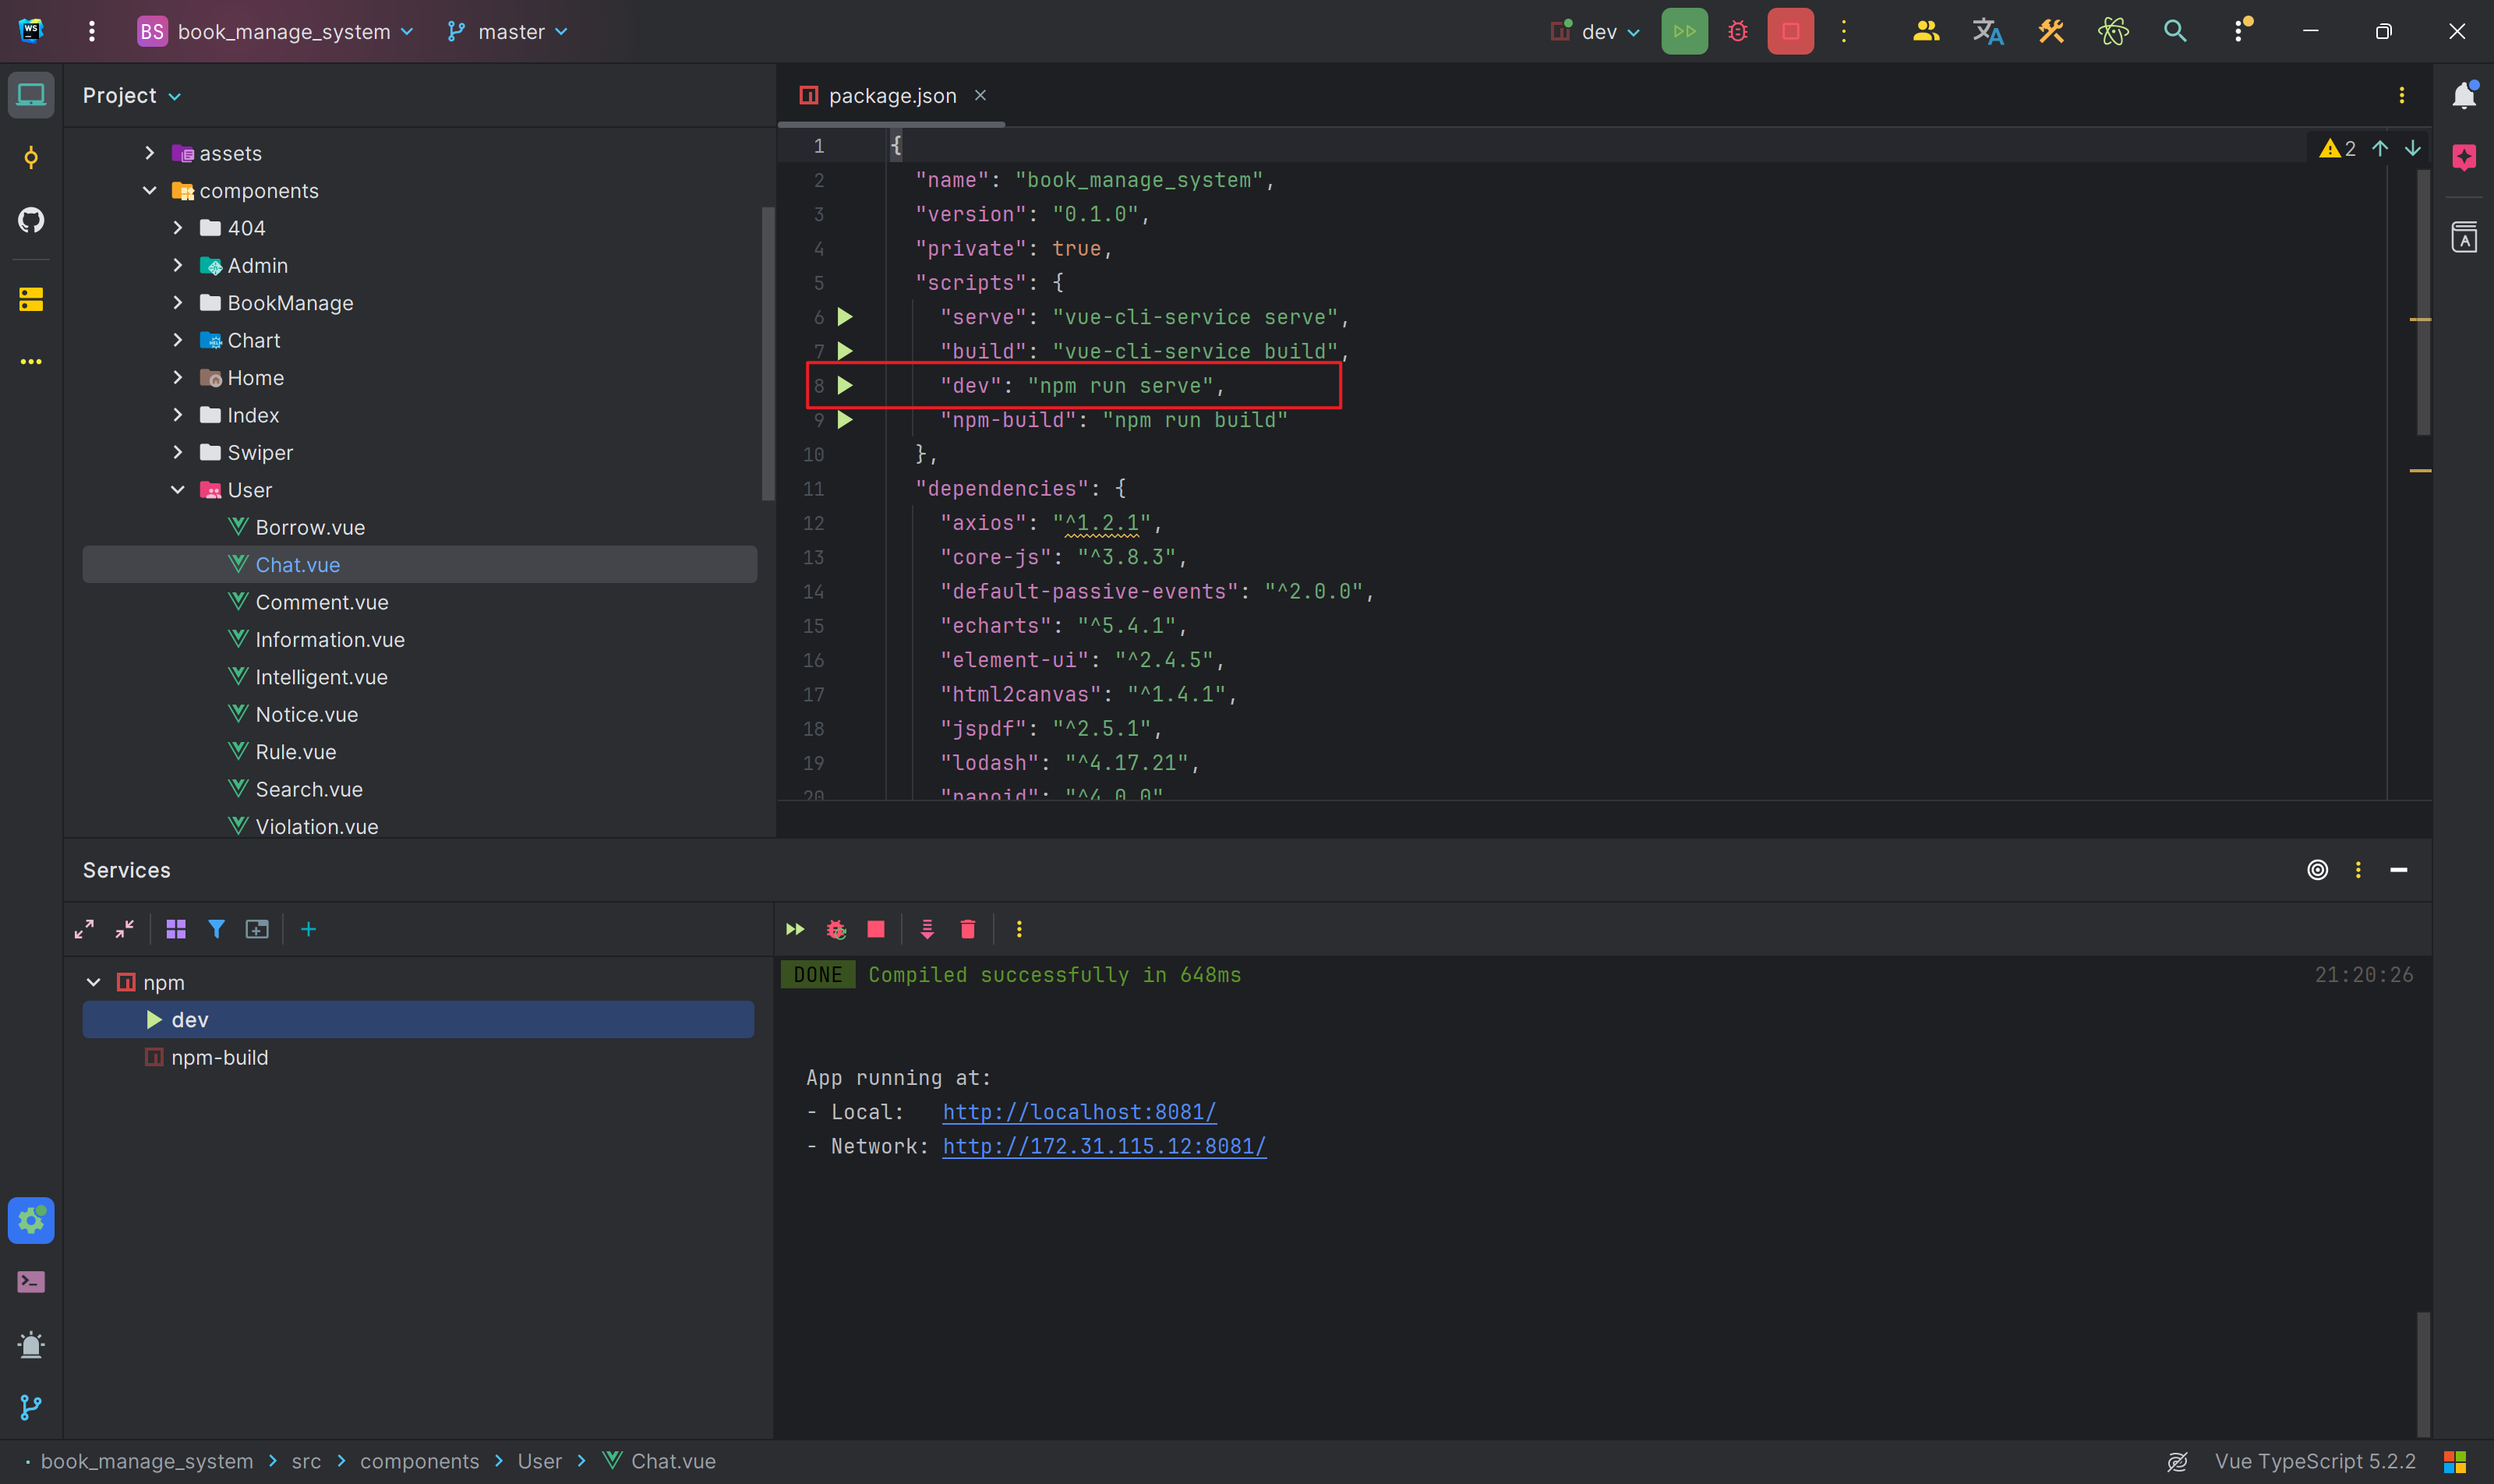
Task: Click the filter icon in Services toolbar
Action: (216, 929)
